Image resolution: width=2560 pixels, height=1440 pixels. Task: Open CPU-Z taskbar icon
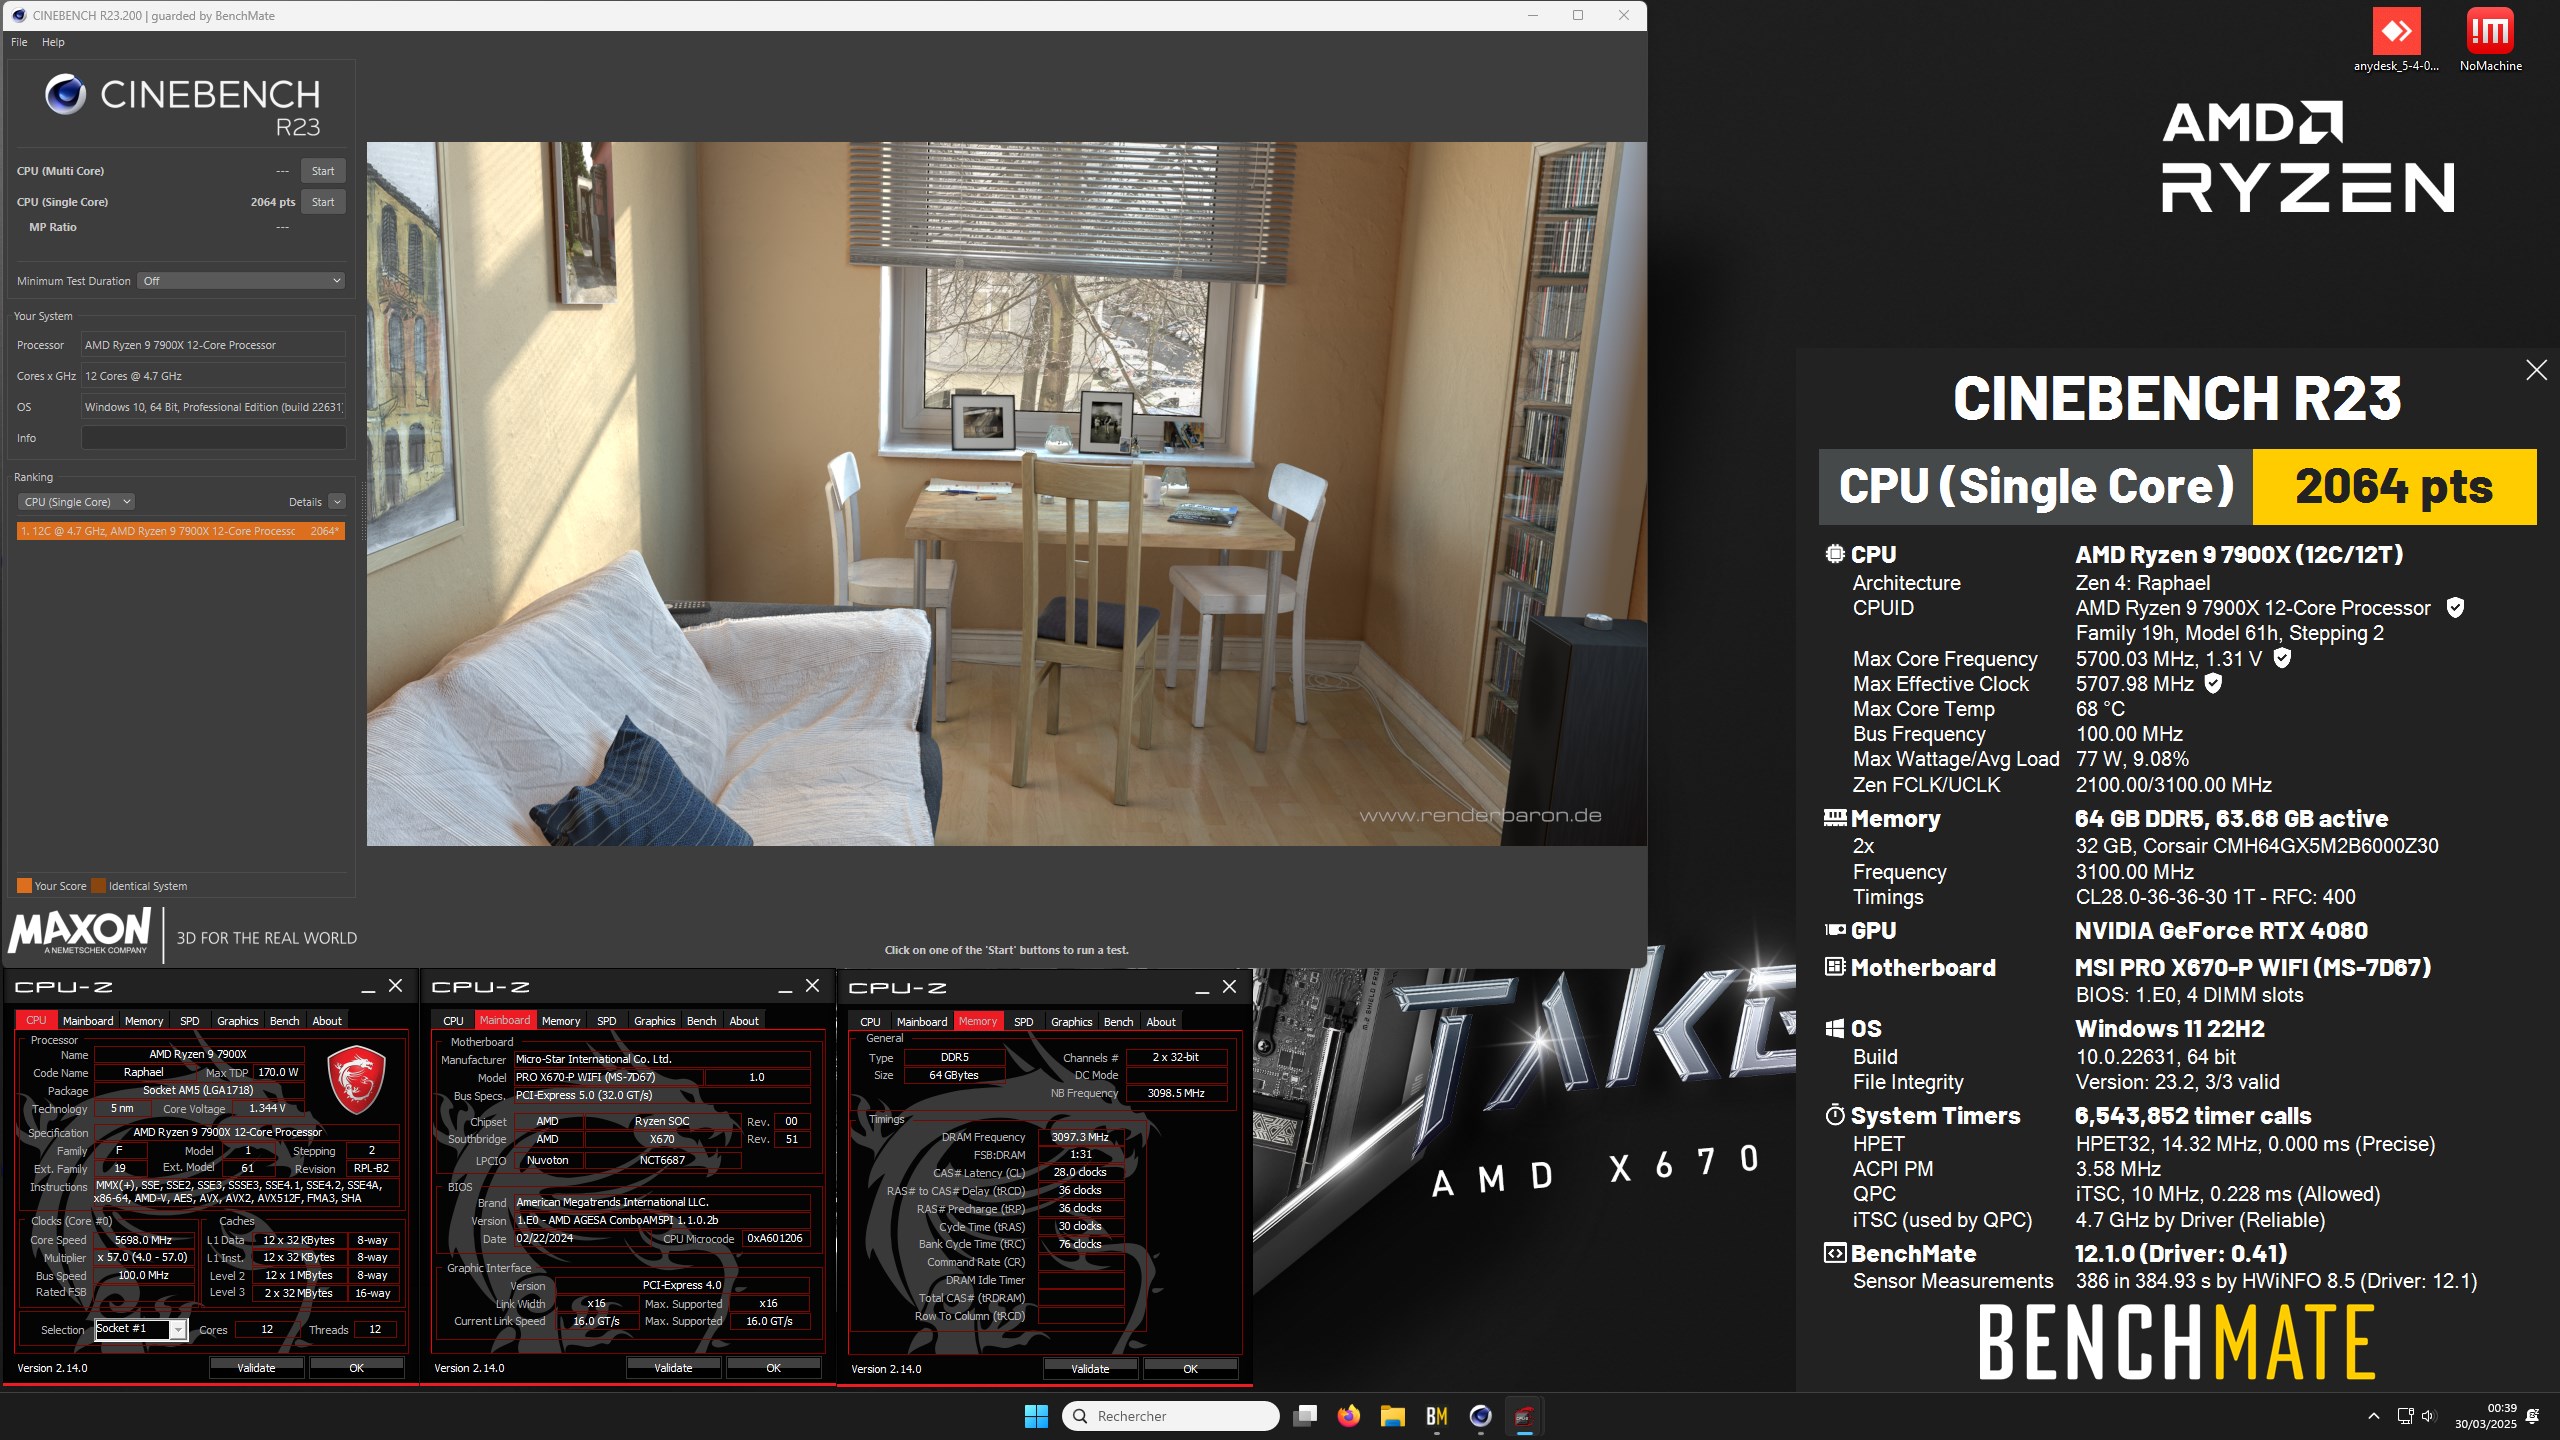click(x=1524, y=1416)
